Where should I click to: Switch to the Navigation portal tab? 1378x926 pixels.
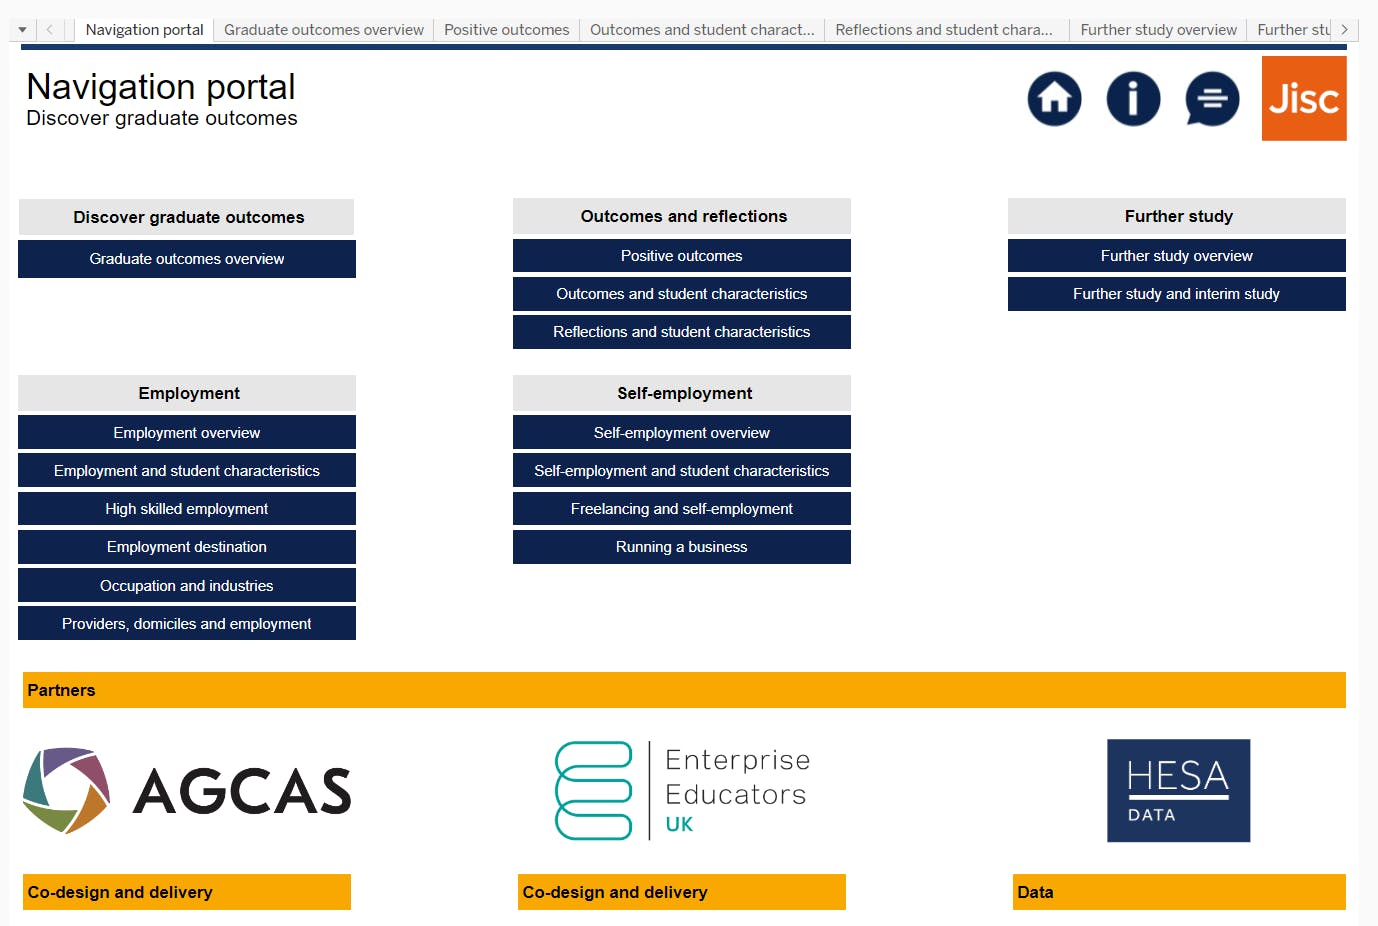point(144,30)
